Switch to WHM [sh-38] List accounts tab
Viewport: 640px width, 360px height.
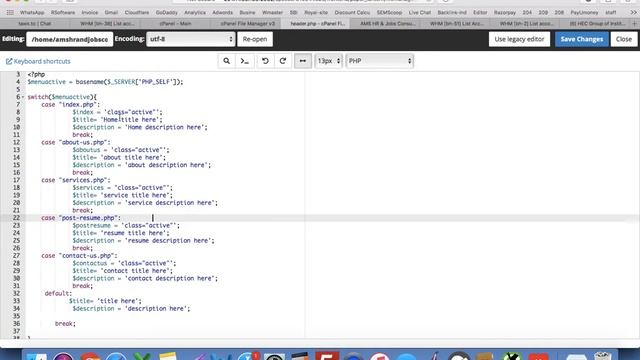coord(106,24)
